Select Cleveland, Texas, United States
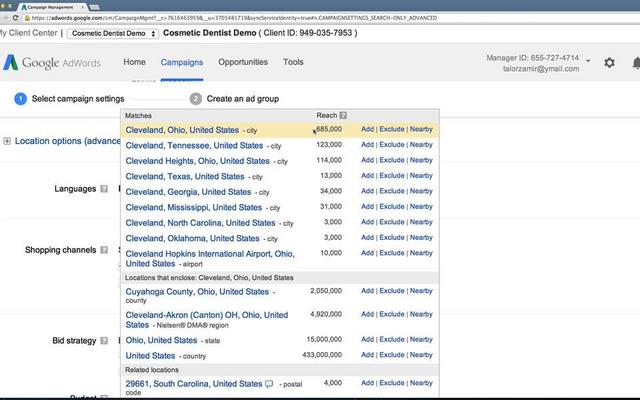 [x=185, y=176]
